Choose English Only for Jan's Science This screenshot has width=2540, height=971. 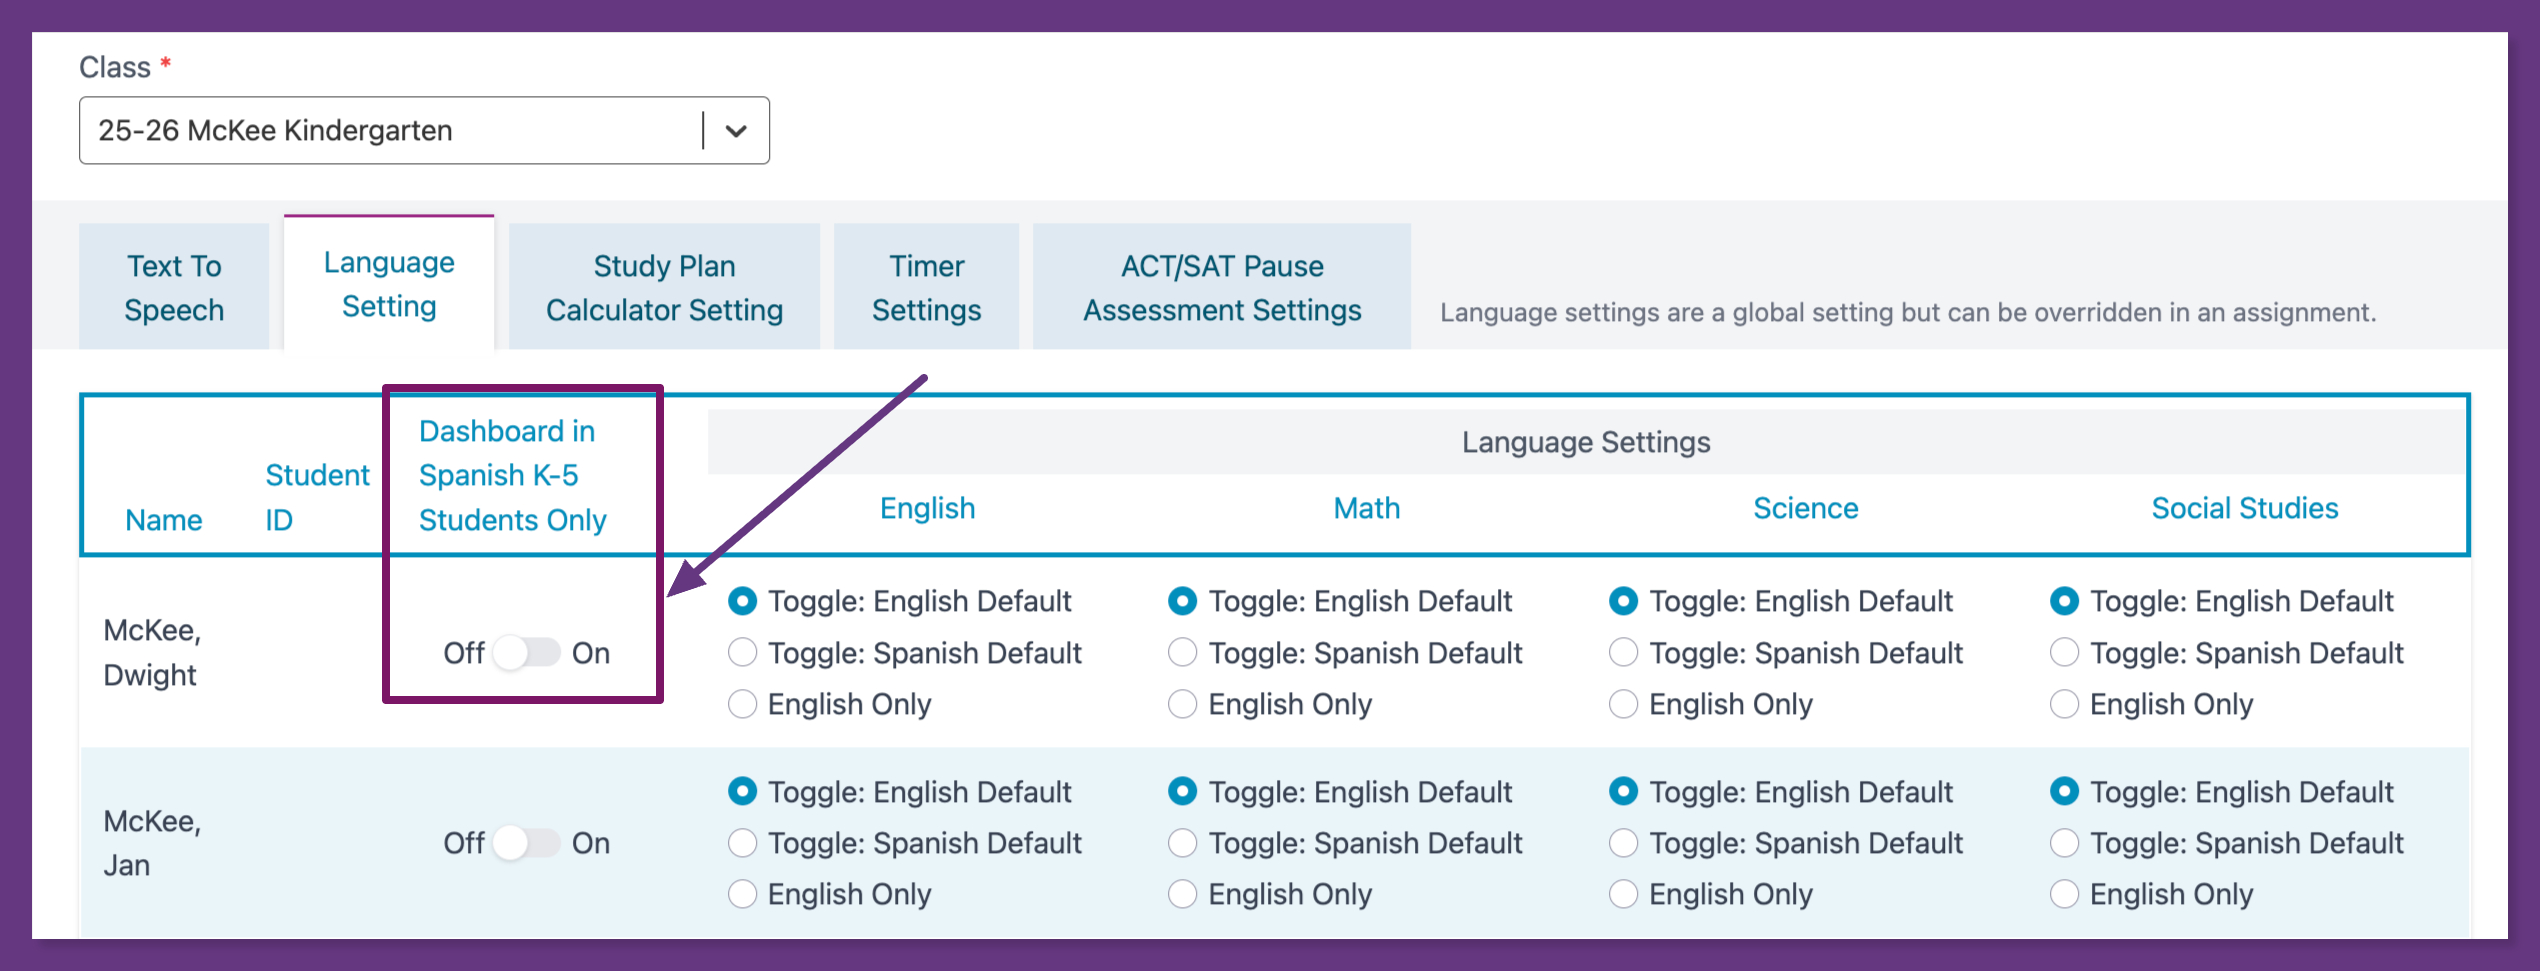[1623, 894]
